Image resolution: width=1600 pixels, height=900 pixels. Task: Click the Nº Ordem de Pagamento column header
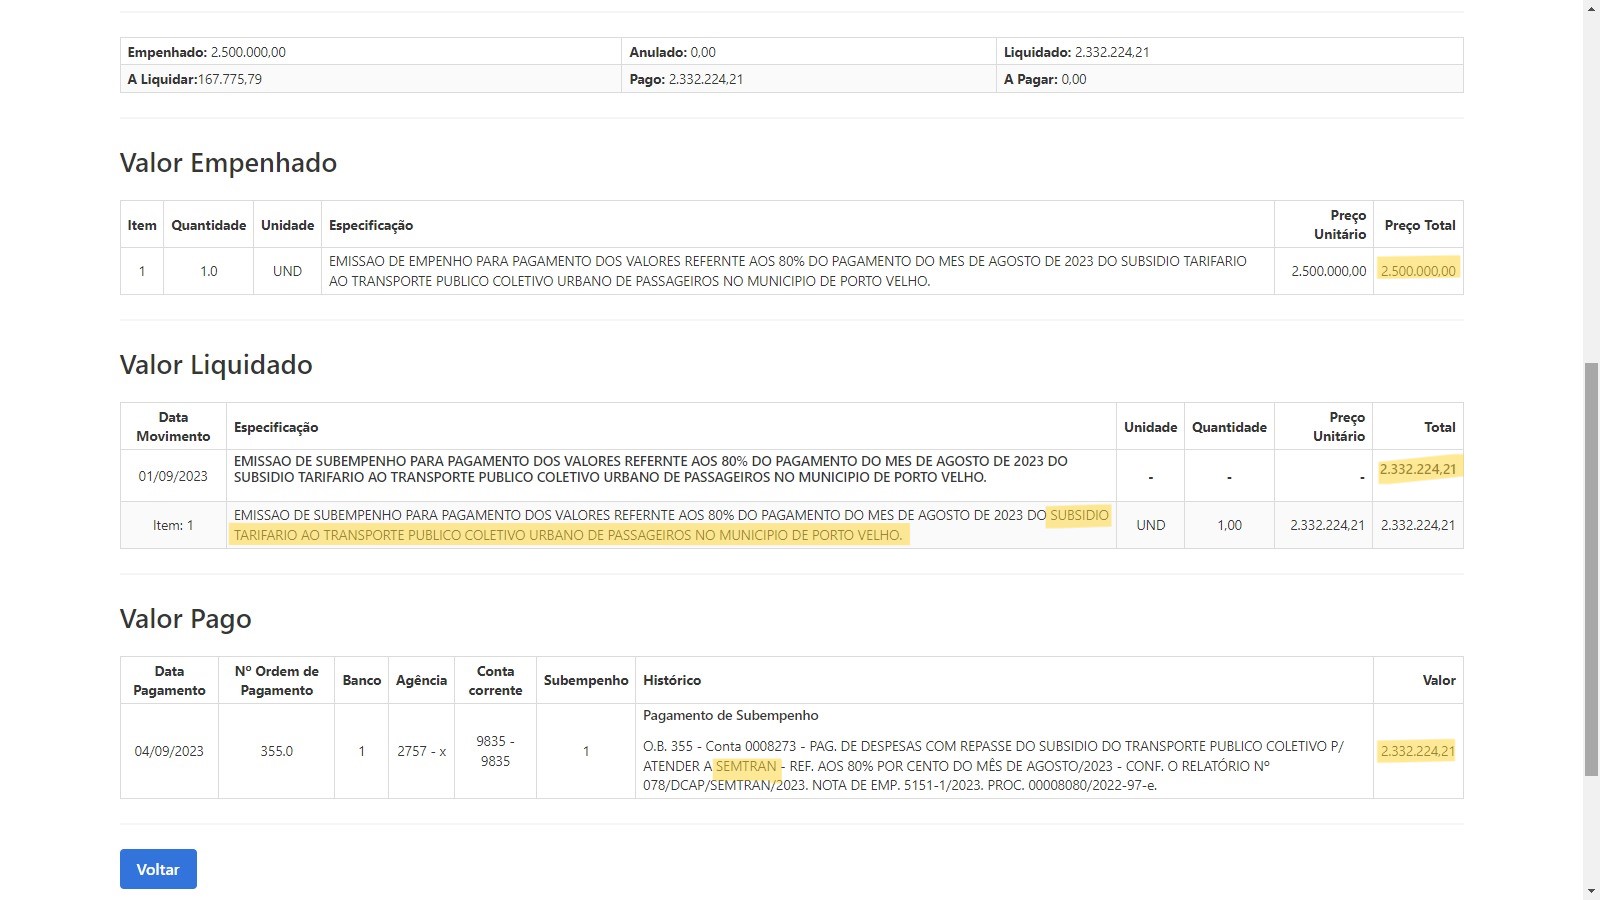point(276,680)
